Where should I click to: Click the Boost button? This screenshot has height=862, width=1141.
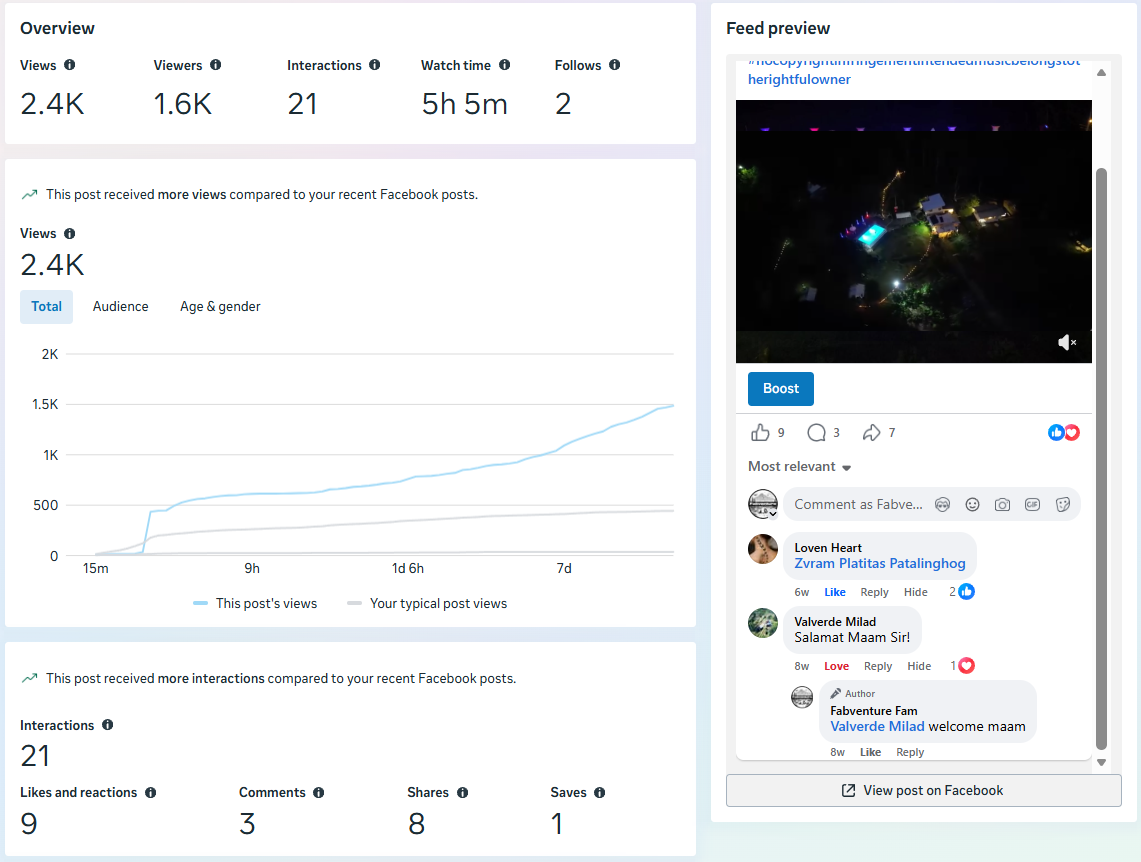pos(781,389)
